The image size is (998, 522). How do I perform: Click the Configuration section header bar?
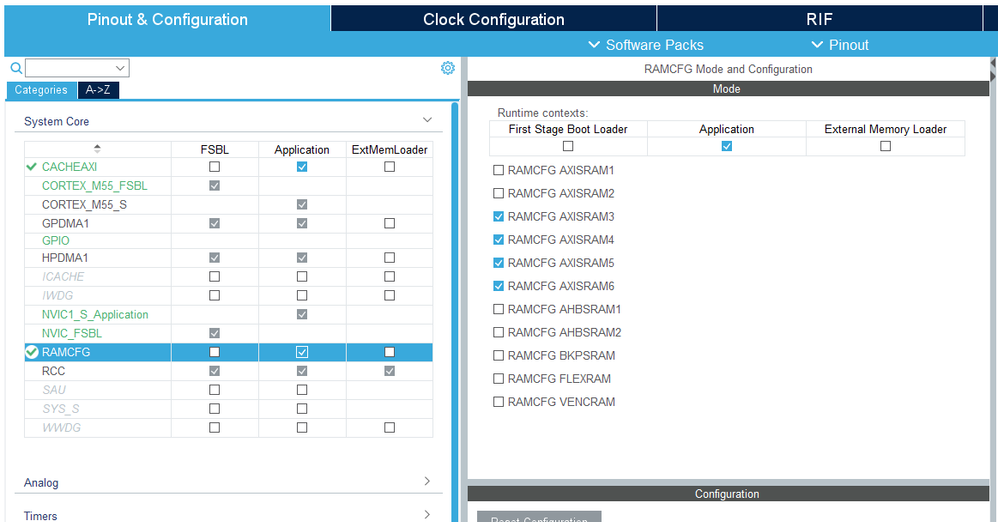coord(728,494)
